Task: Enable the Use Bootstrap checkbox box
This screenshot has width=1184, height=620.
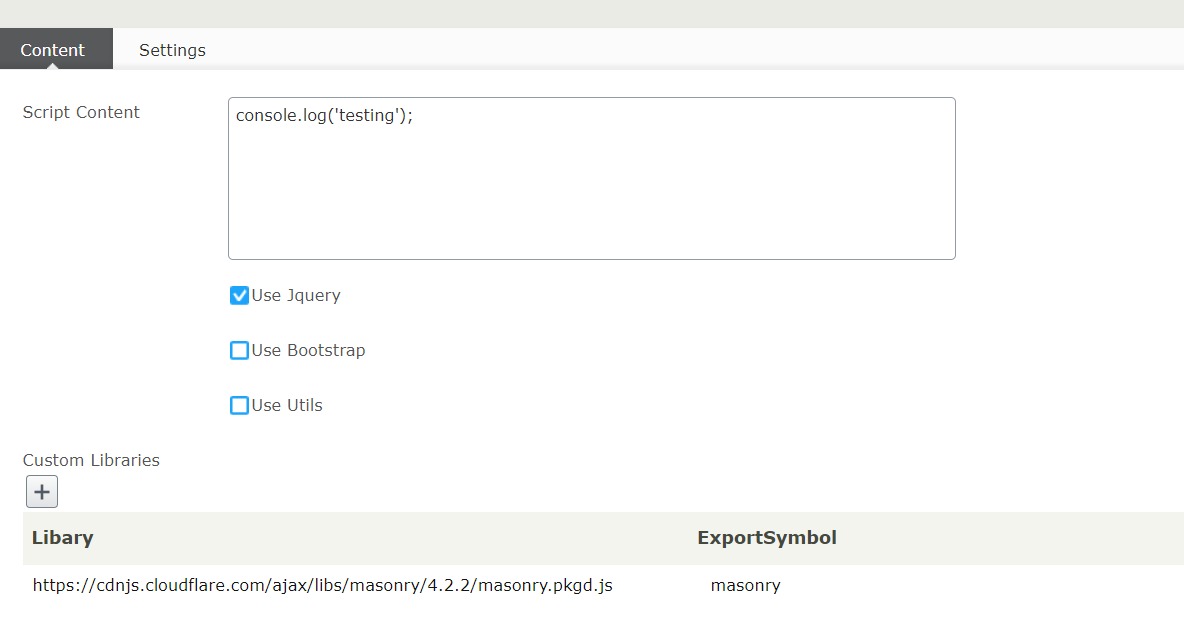Action: pyautogui.click(x=239, y=351)
